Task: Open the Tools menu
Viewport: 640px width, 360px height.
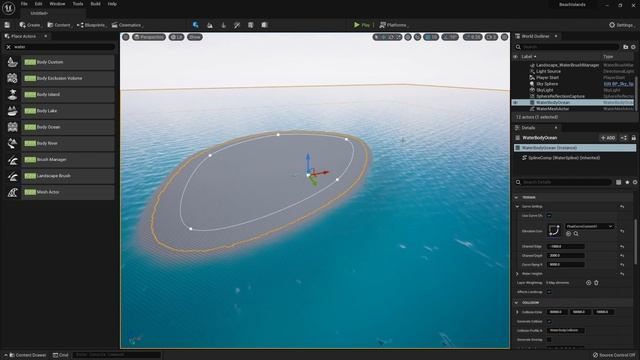Action: coord(78,4)
